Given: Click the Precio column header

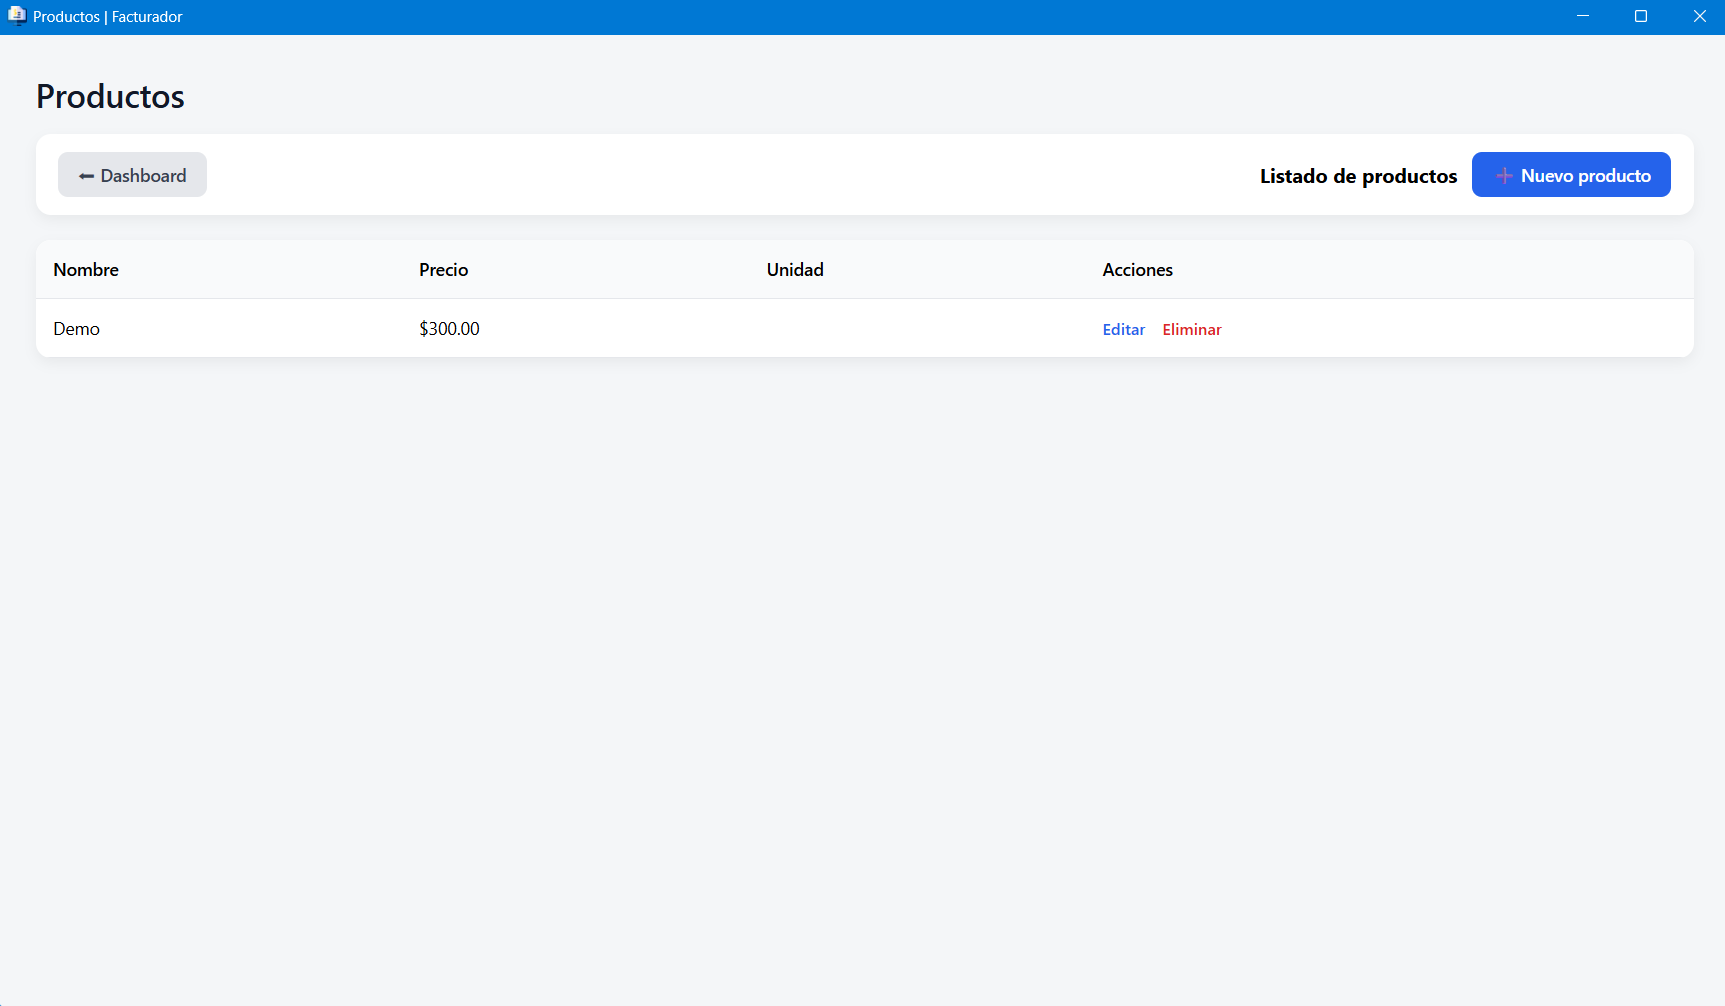Looking at the screenshot, I should [443, 270].
